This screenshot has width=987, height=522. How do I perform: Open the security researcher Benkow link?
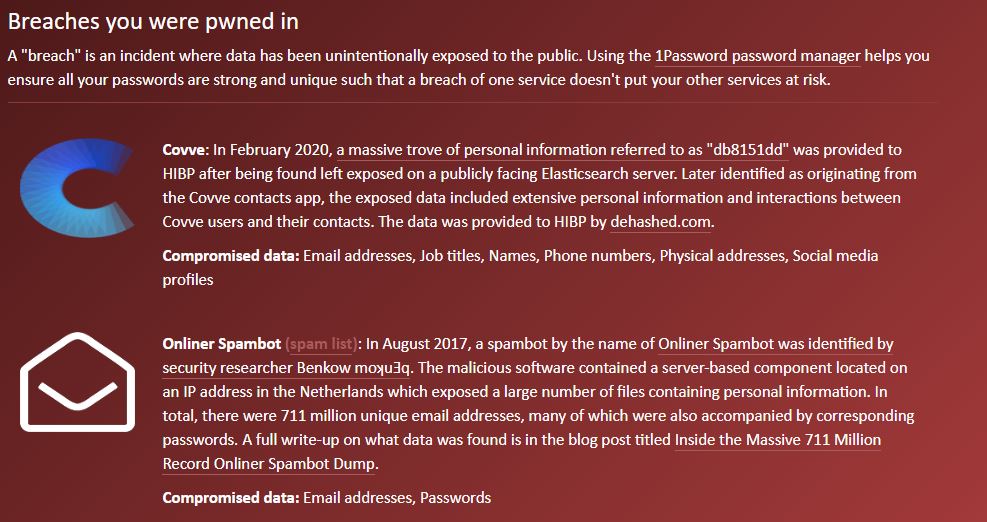pos(286,368)
